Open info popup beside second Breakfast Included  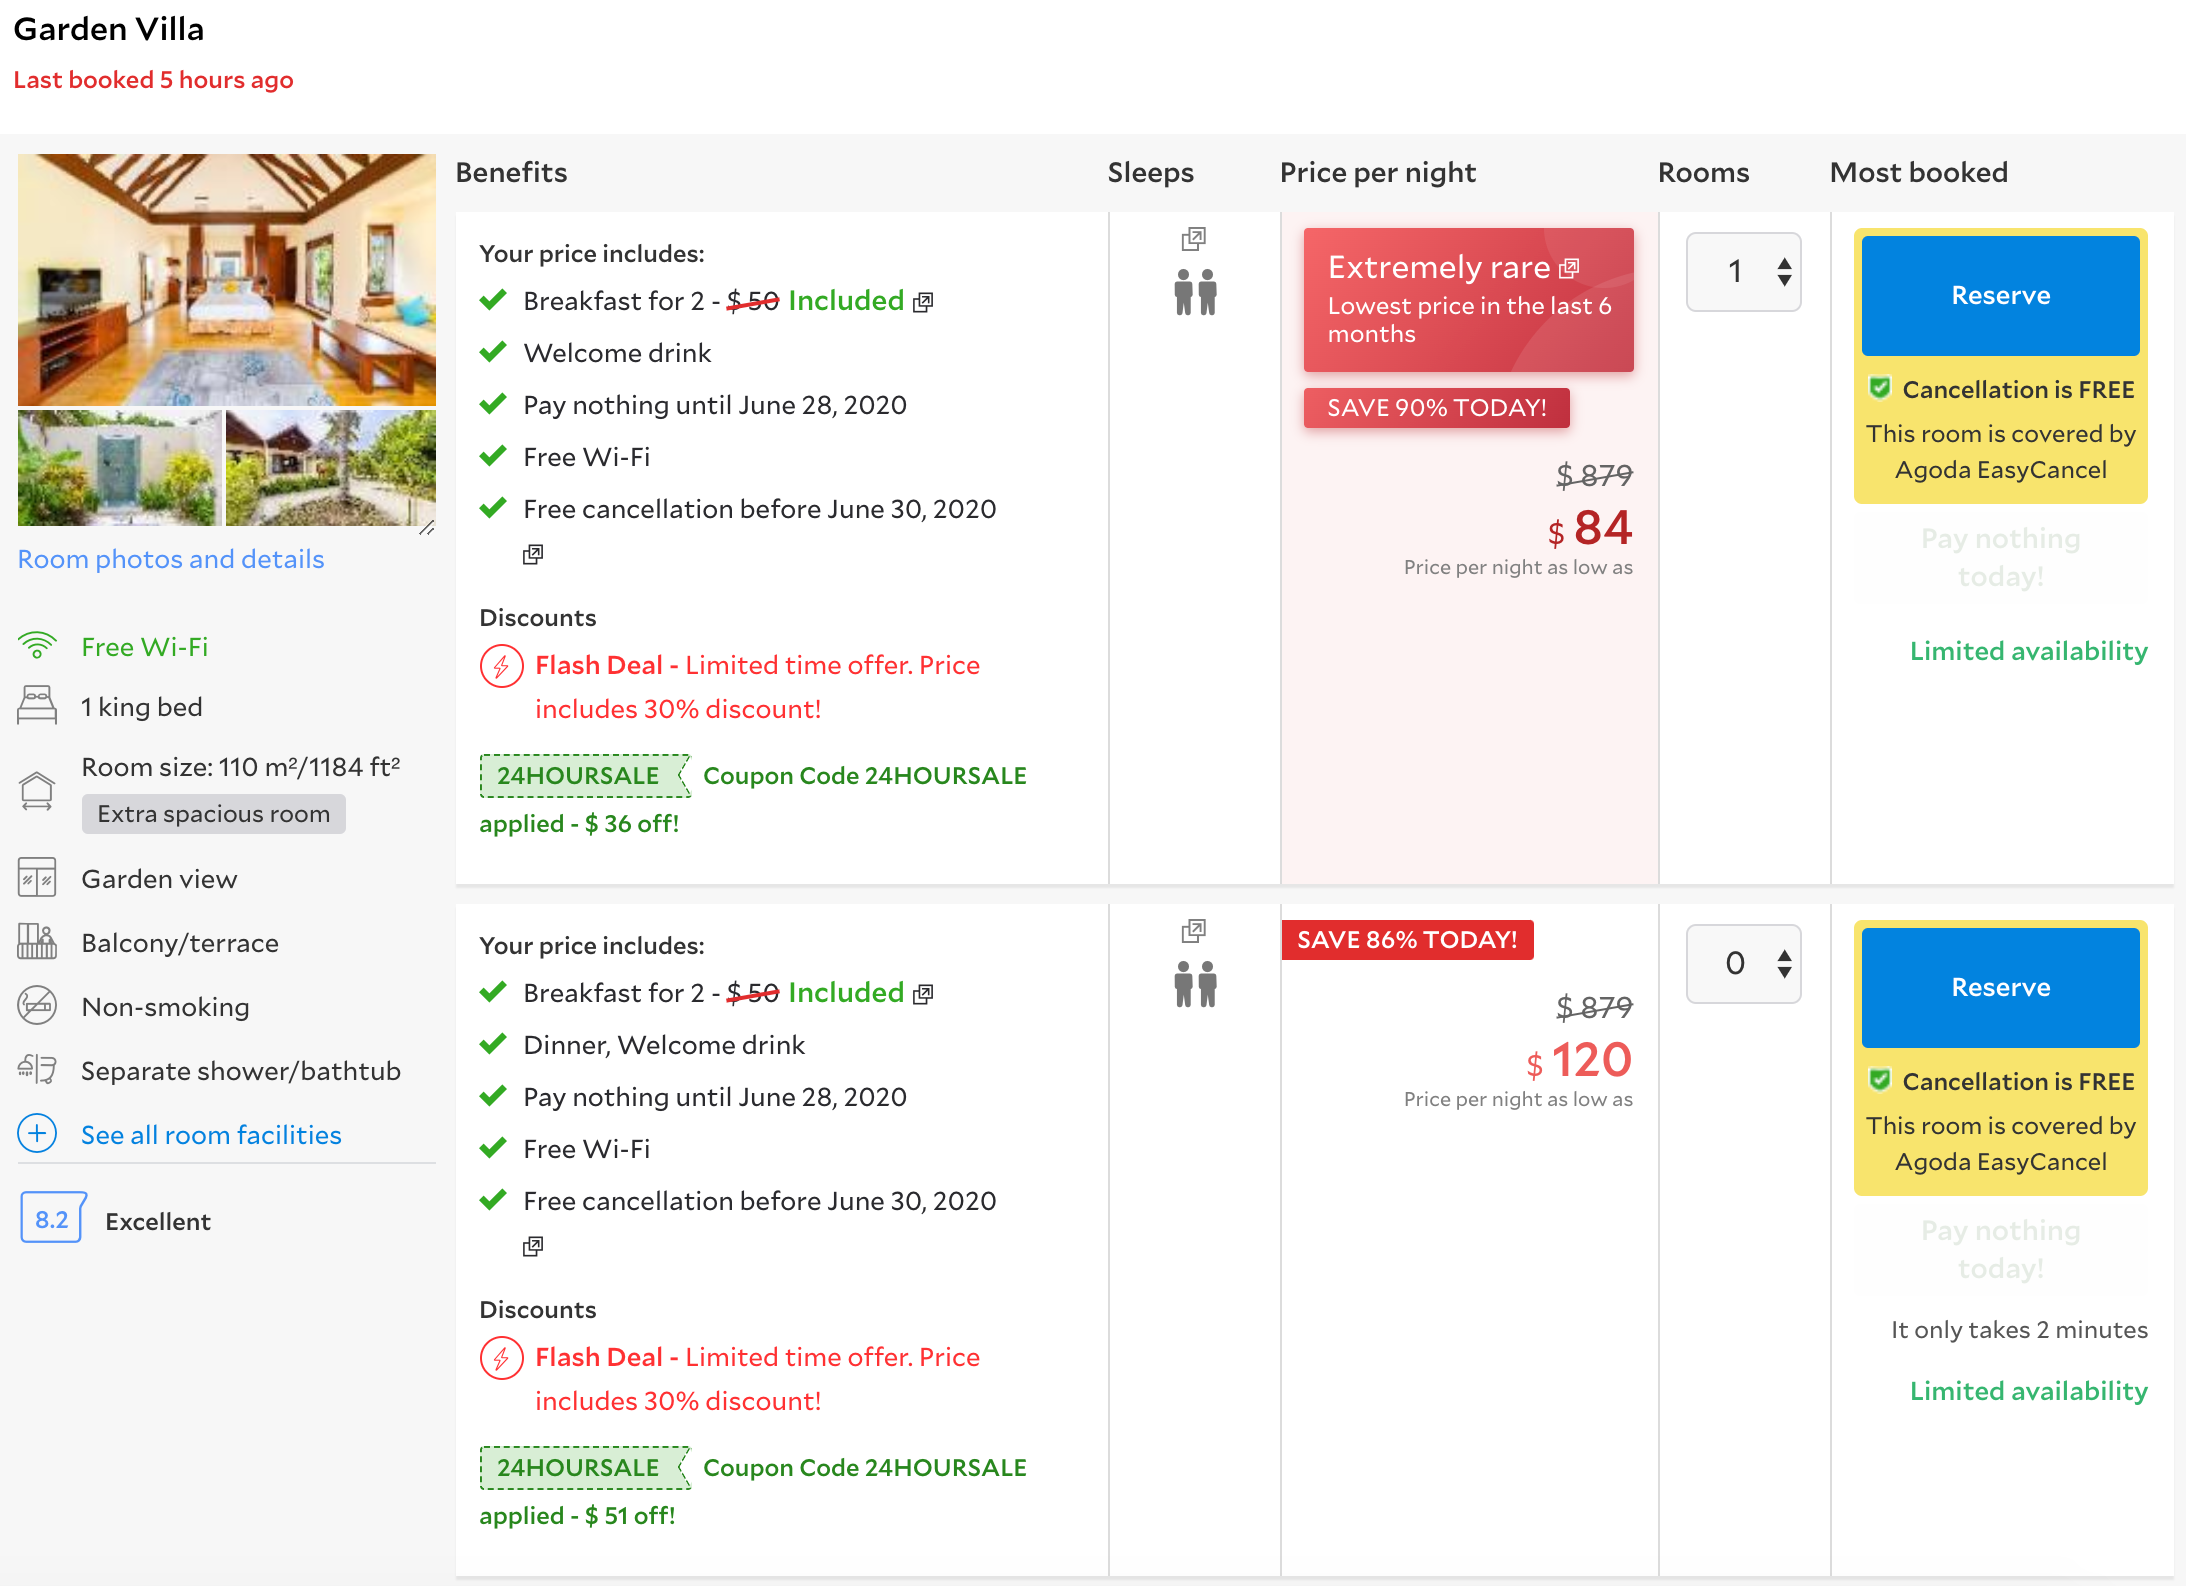(x=923, y=994)
